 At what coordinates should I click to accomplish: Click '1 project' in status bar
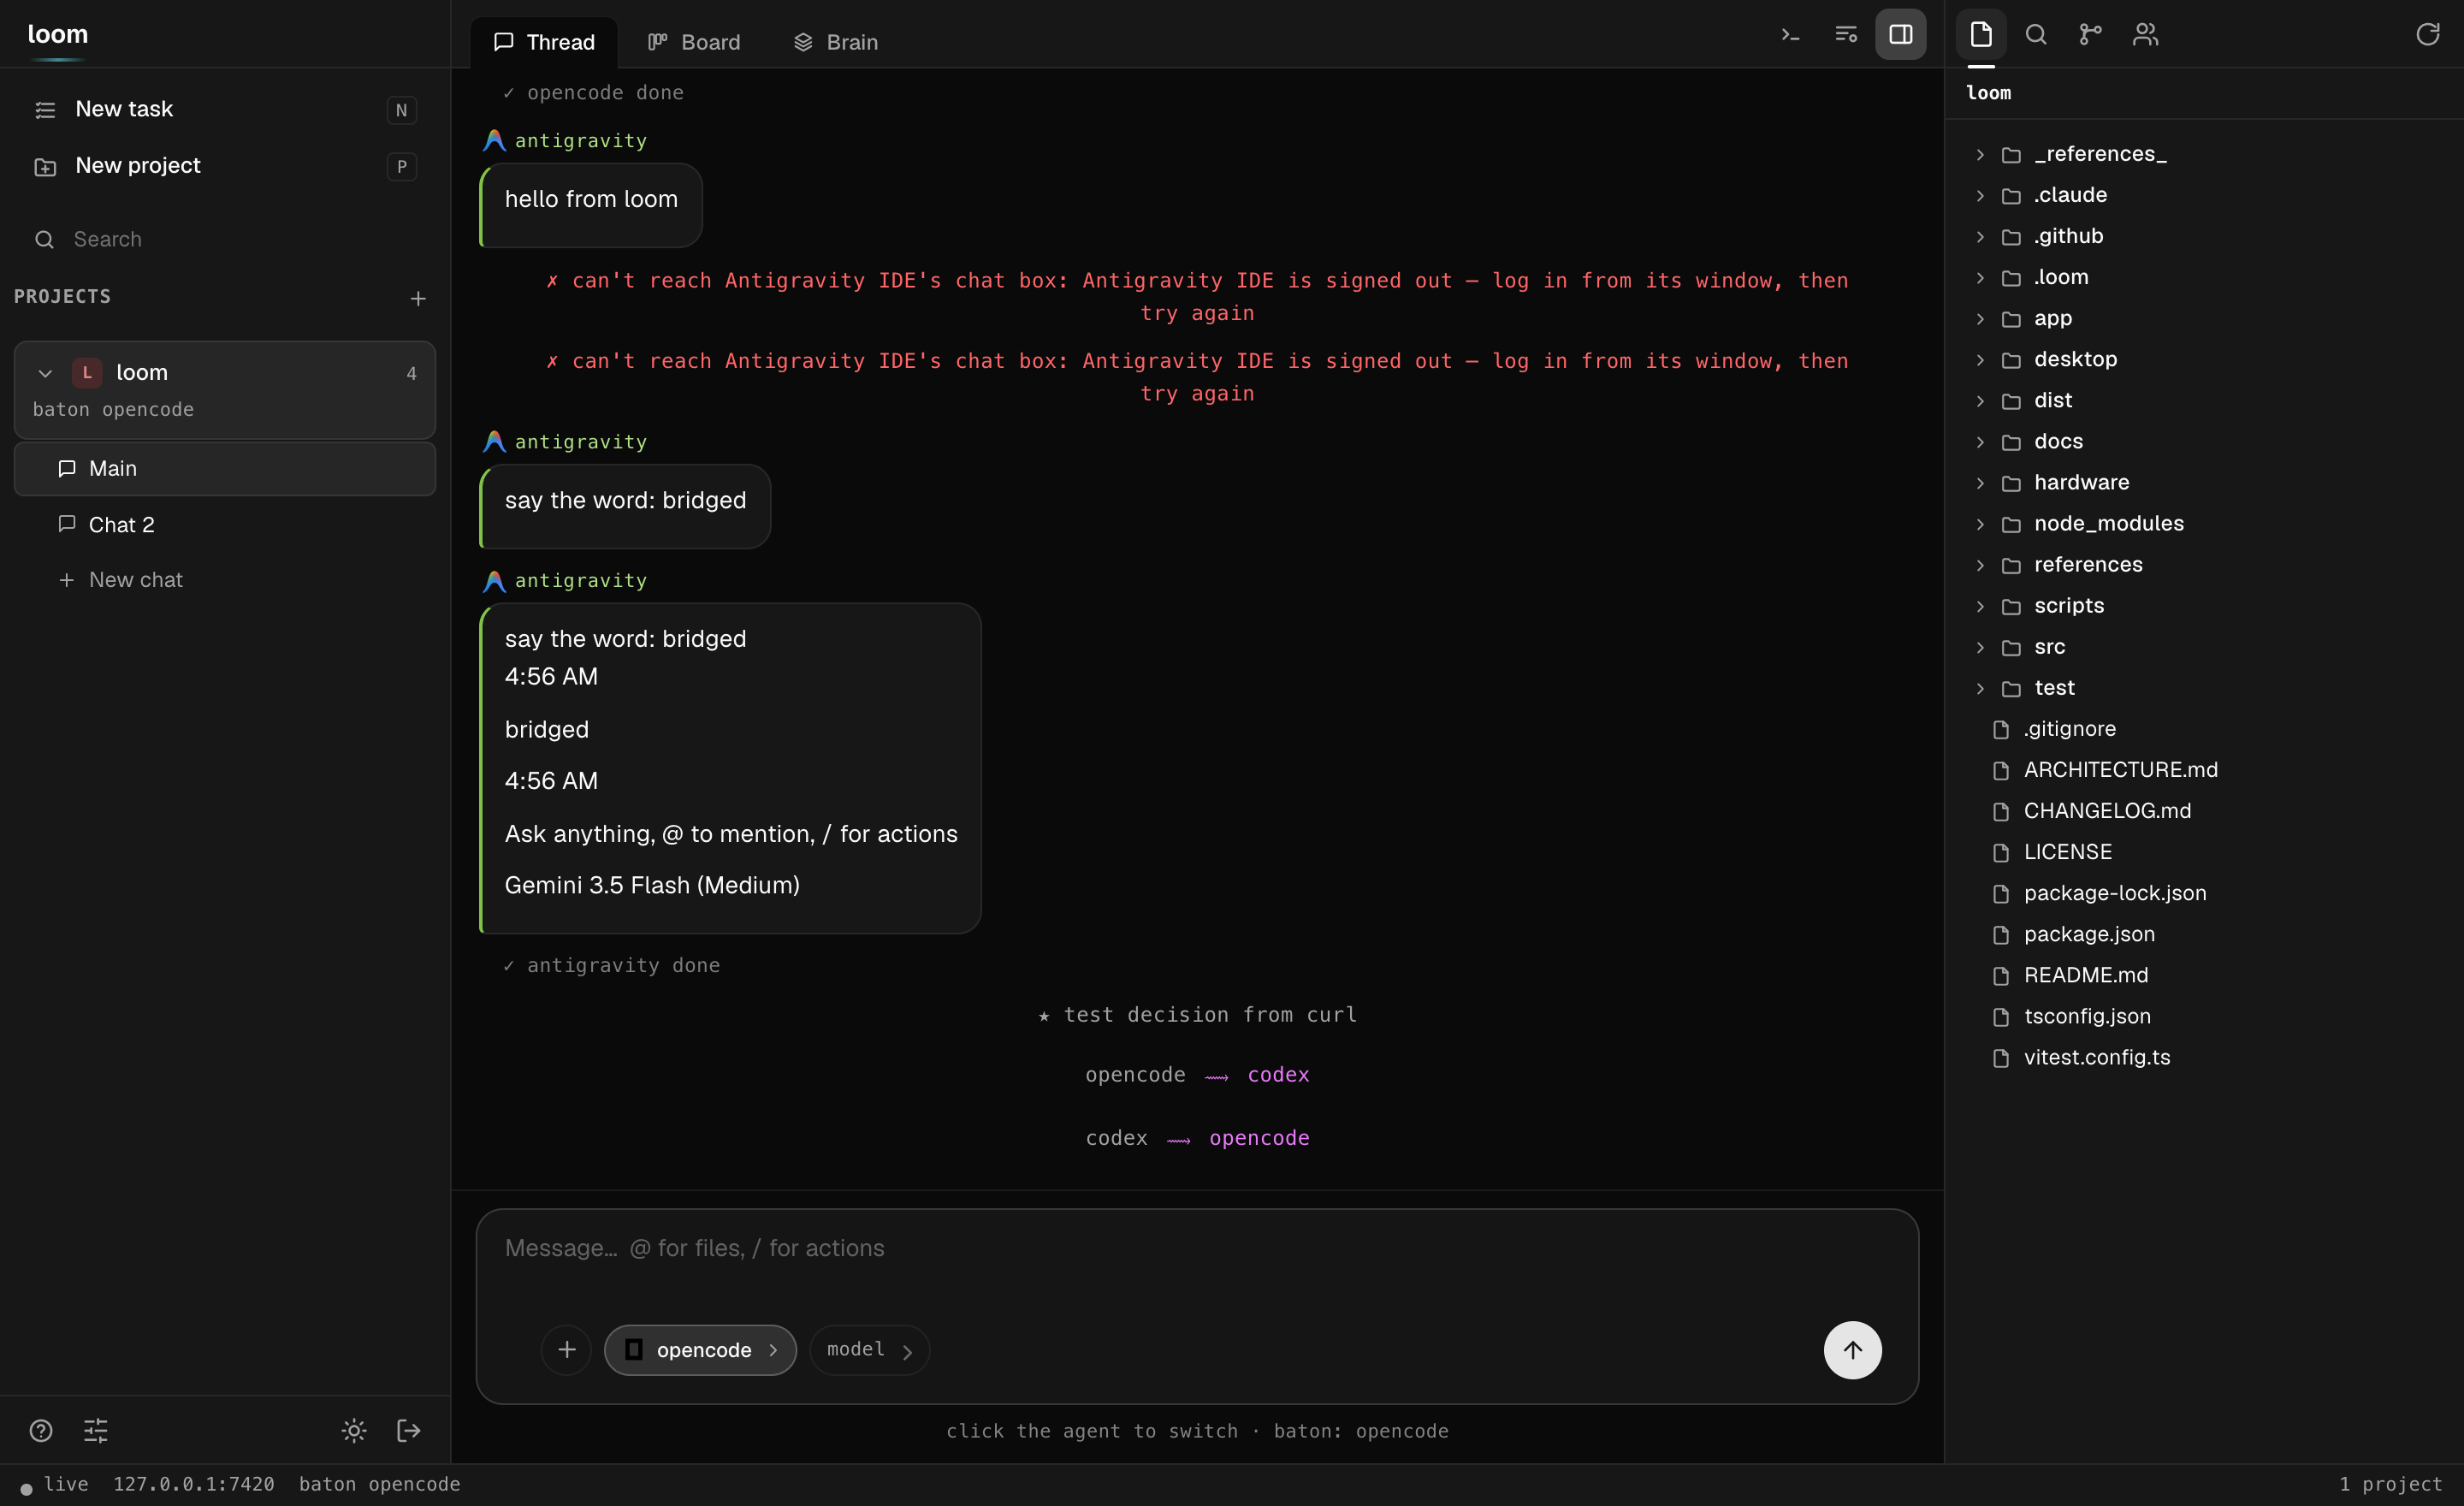(2391, 1485)
